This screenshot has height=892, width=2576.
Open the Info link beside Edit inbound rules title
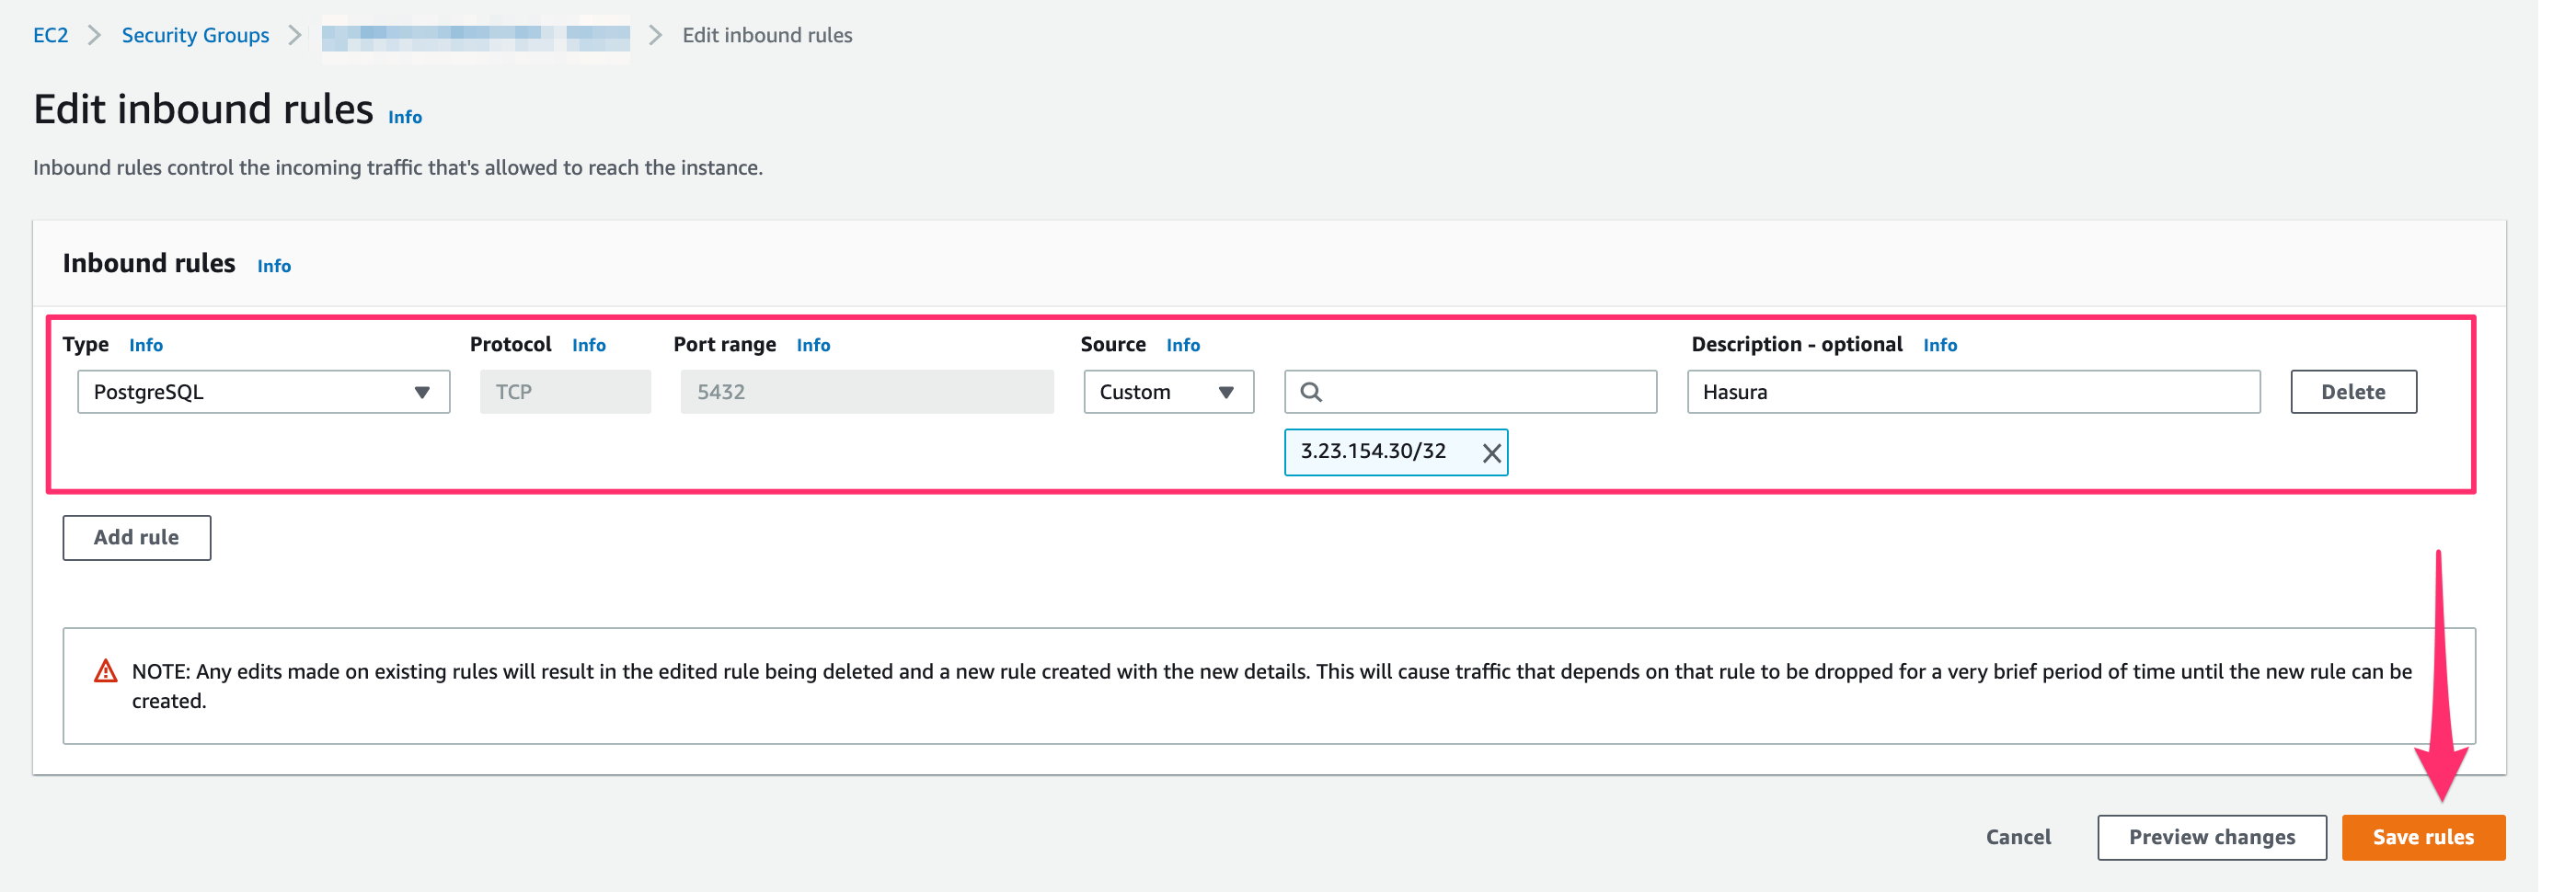(404, 117)
